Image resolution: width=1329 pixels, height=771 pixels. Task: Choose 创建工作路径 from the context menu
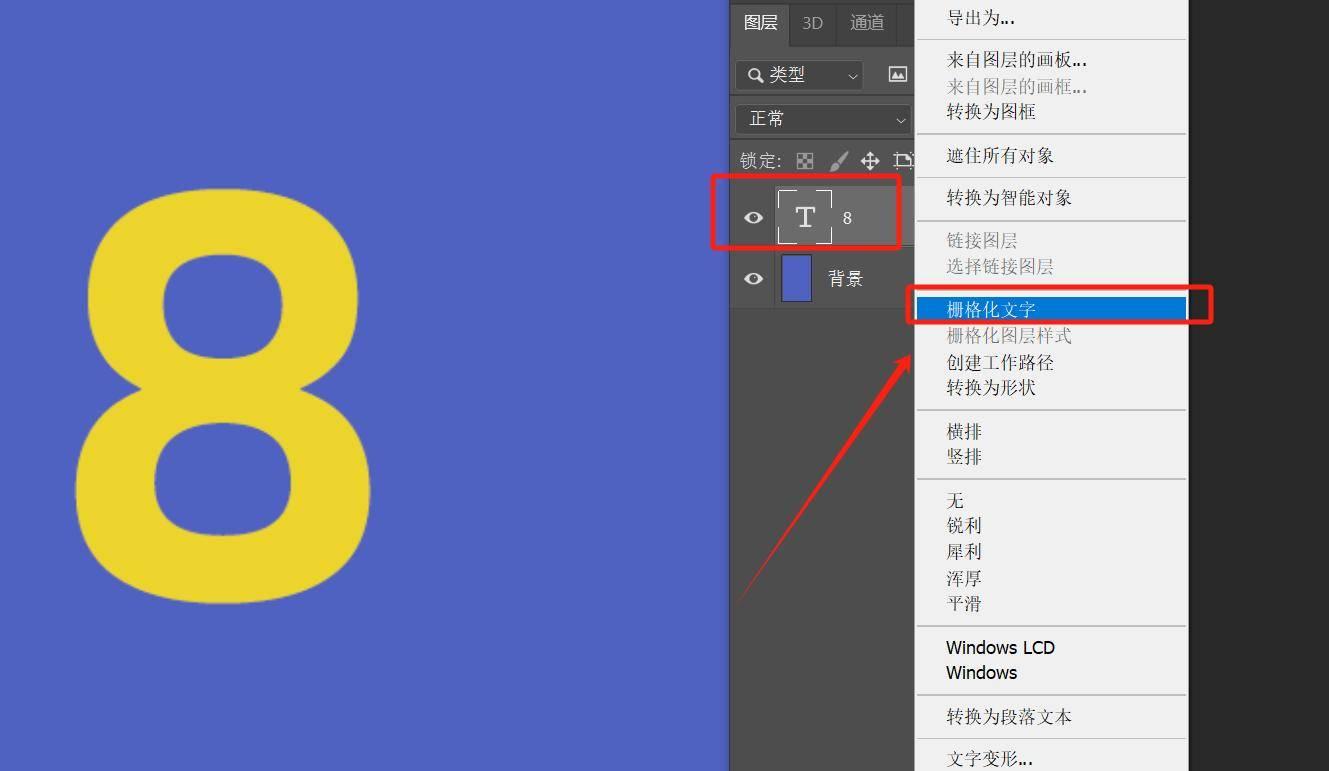pyautogui.click(x=1000, y=362)
